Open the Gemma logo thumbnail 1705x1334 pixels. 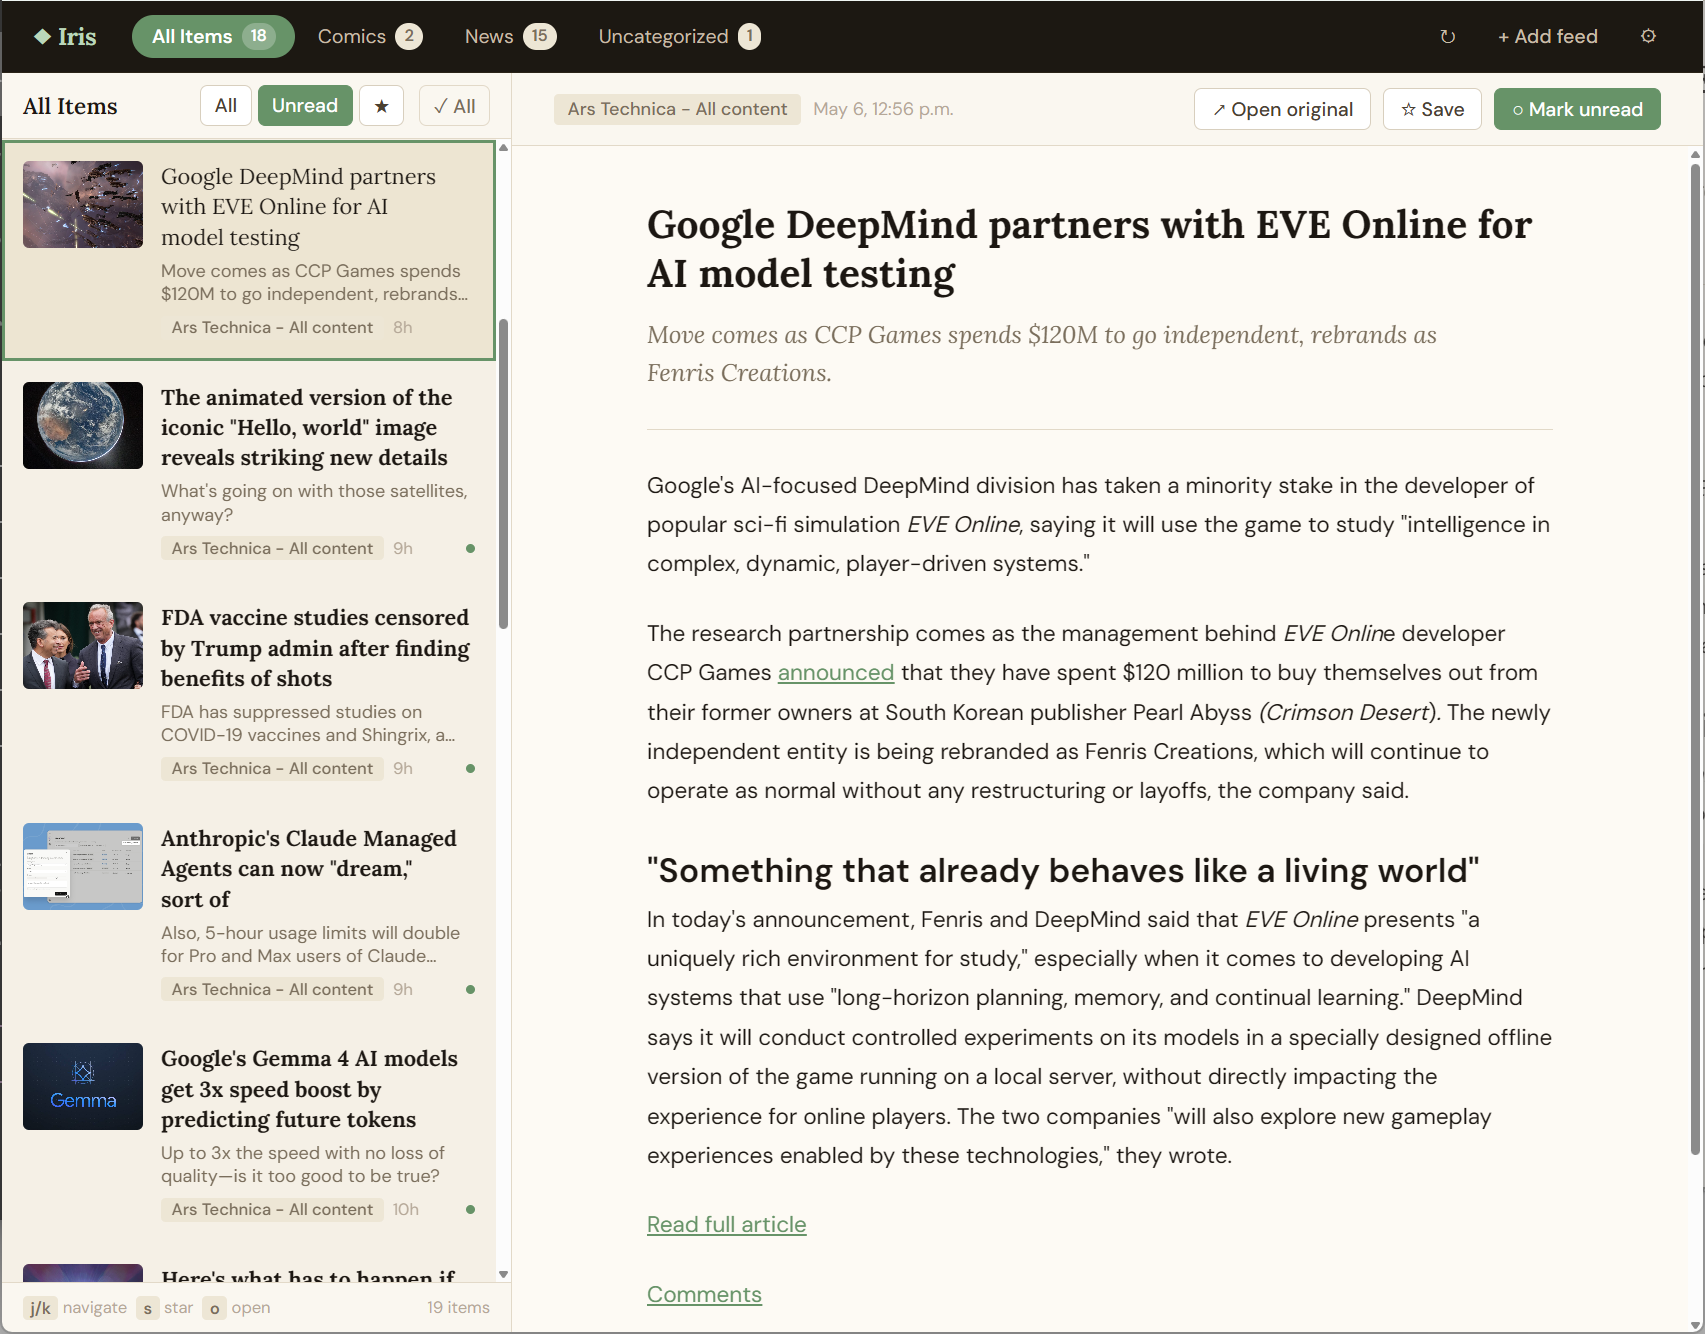(83, 1086)
